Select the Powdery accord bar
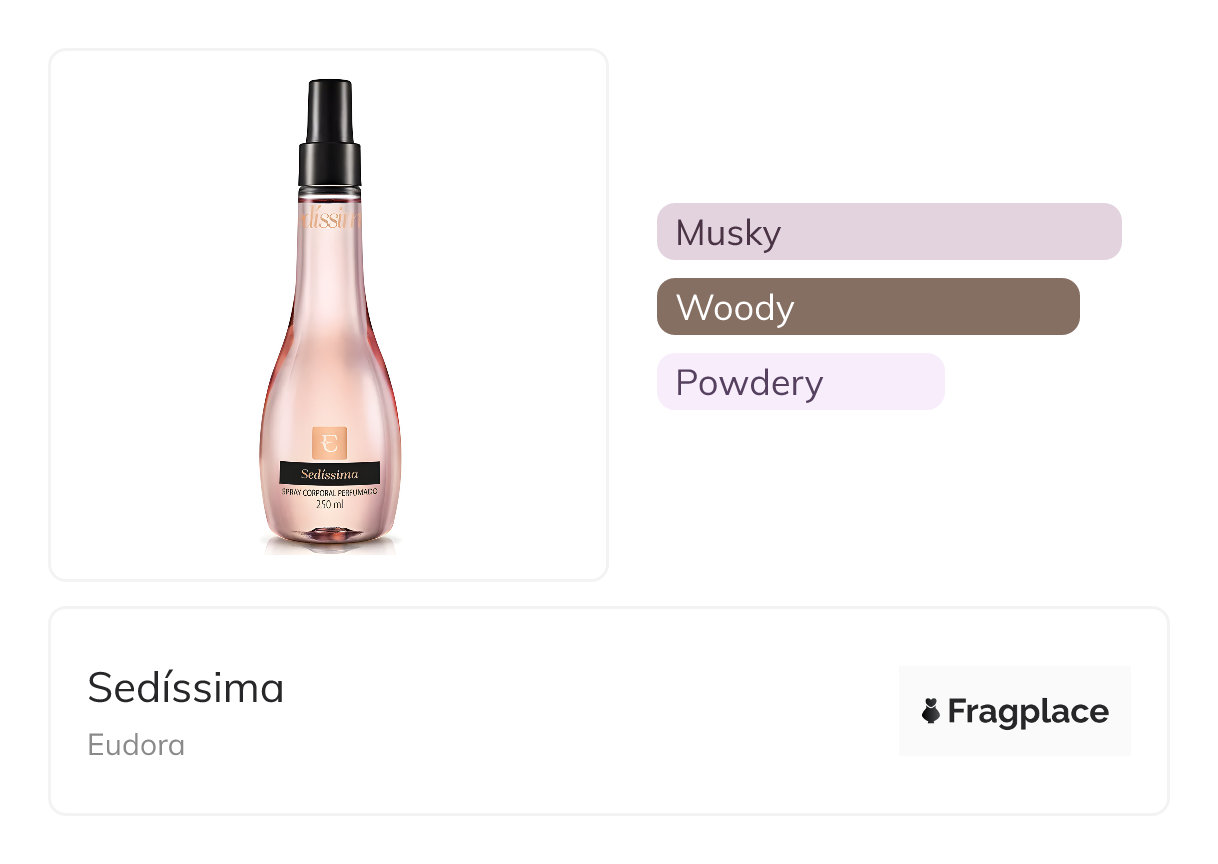 click(800, 382)
